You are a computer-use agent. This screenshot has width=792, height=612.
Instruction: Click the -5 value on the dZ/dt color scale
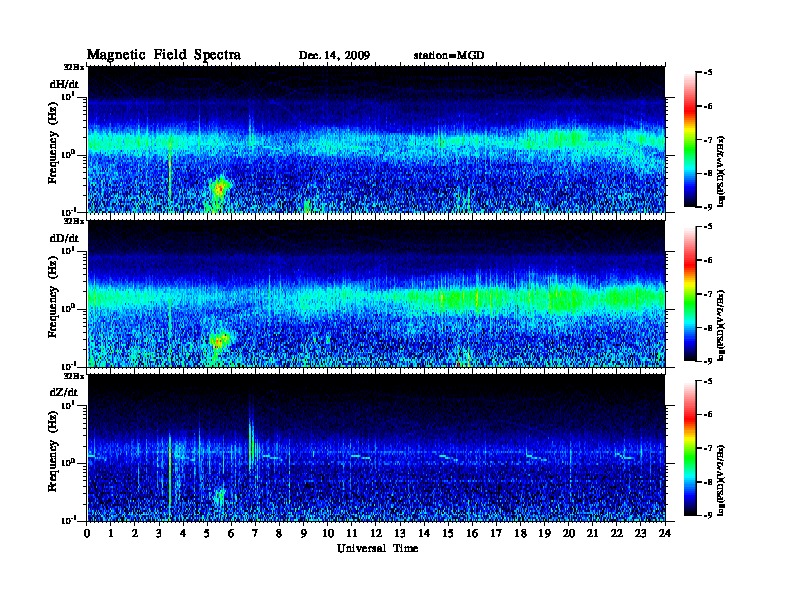point(708,381)
